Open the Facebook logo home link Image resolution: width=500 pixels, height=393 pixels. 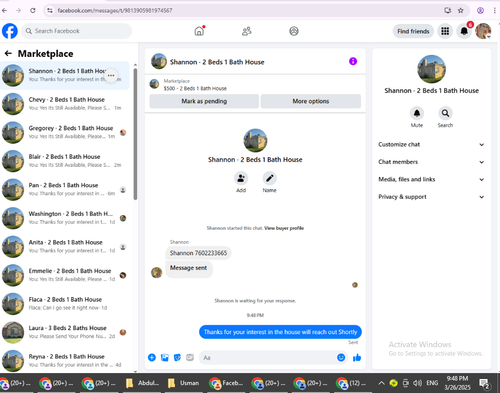pos(10,31)
